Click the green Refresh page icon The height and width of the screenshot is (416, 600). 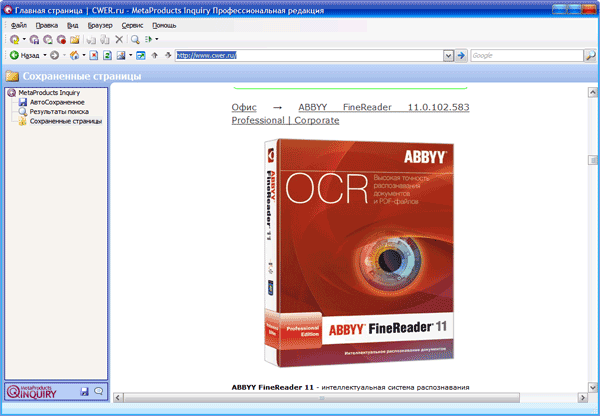point(107,55)
